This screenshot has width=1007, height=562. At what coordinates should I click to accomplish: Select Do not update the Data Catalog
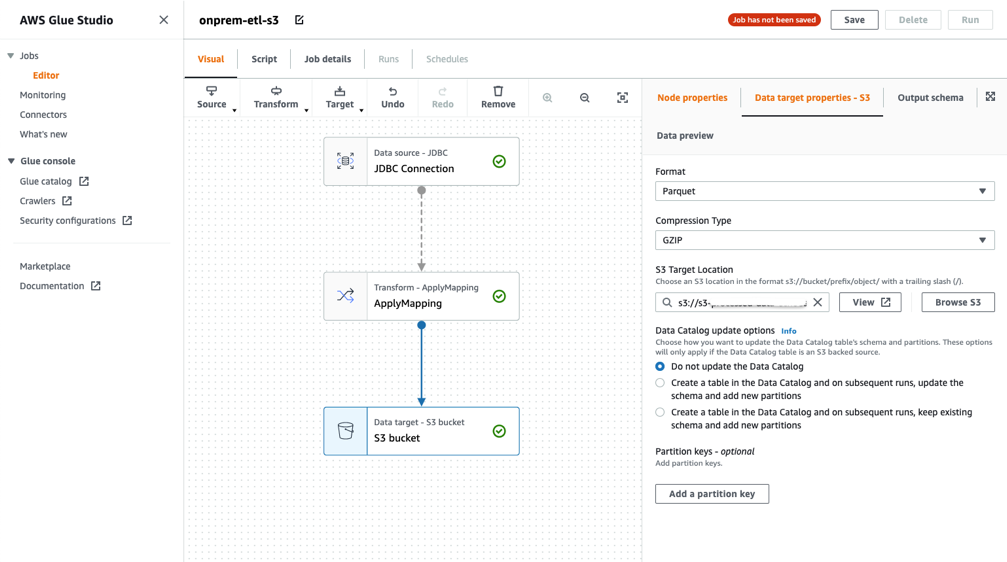click(660, 367)
